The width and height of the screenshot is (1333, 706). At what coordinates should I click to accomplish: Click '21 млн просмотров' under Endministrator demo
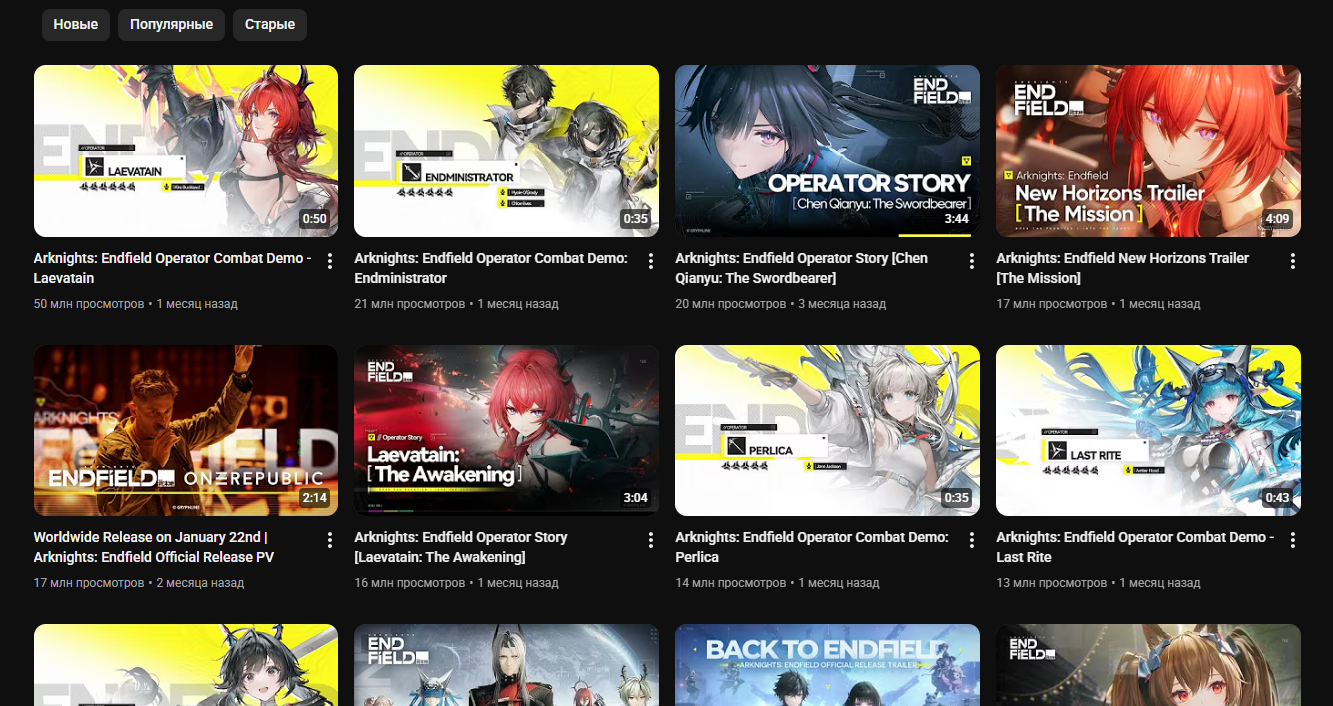coord(409,303)
